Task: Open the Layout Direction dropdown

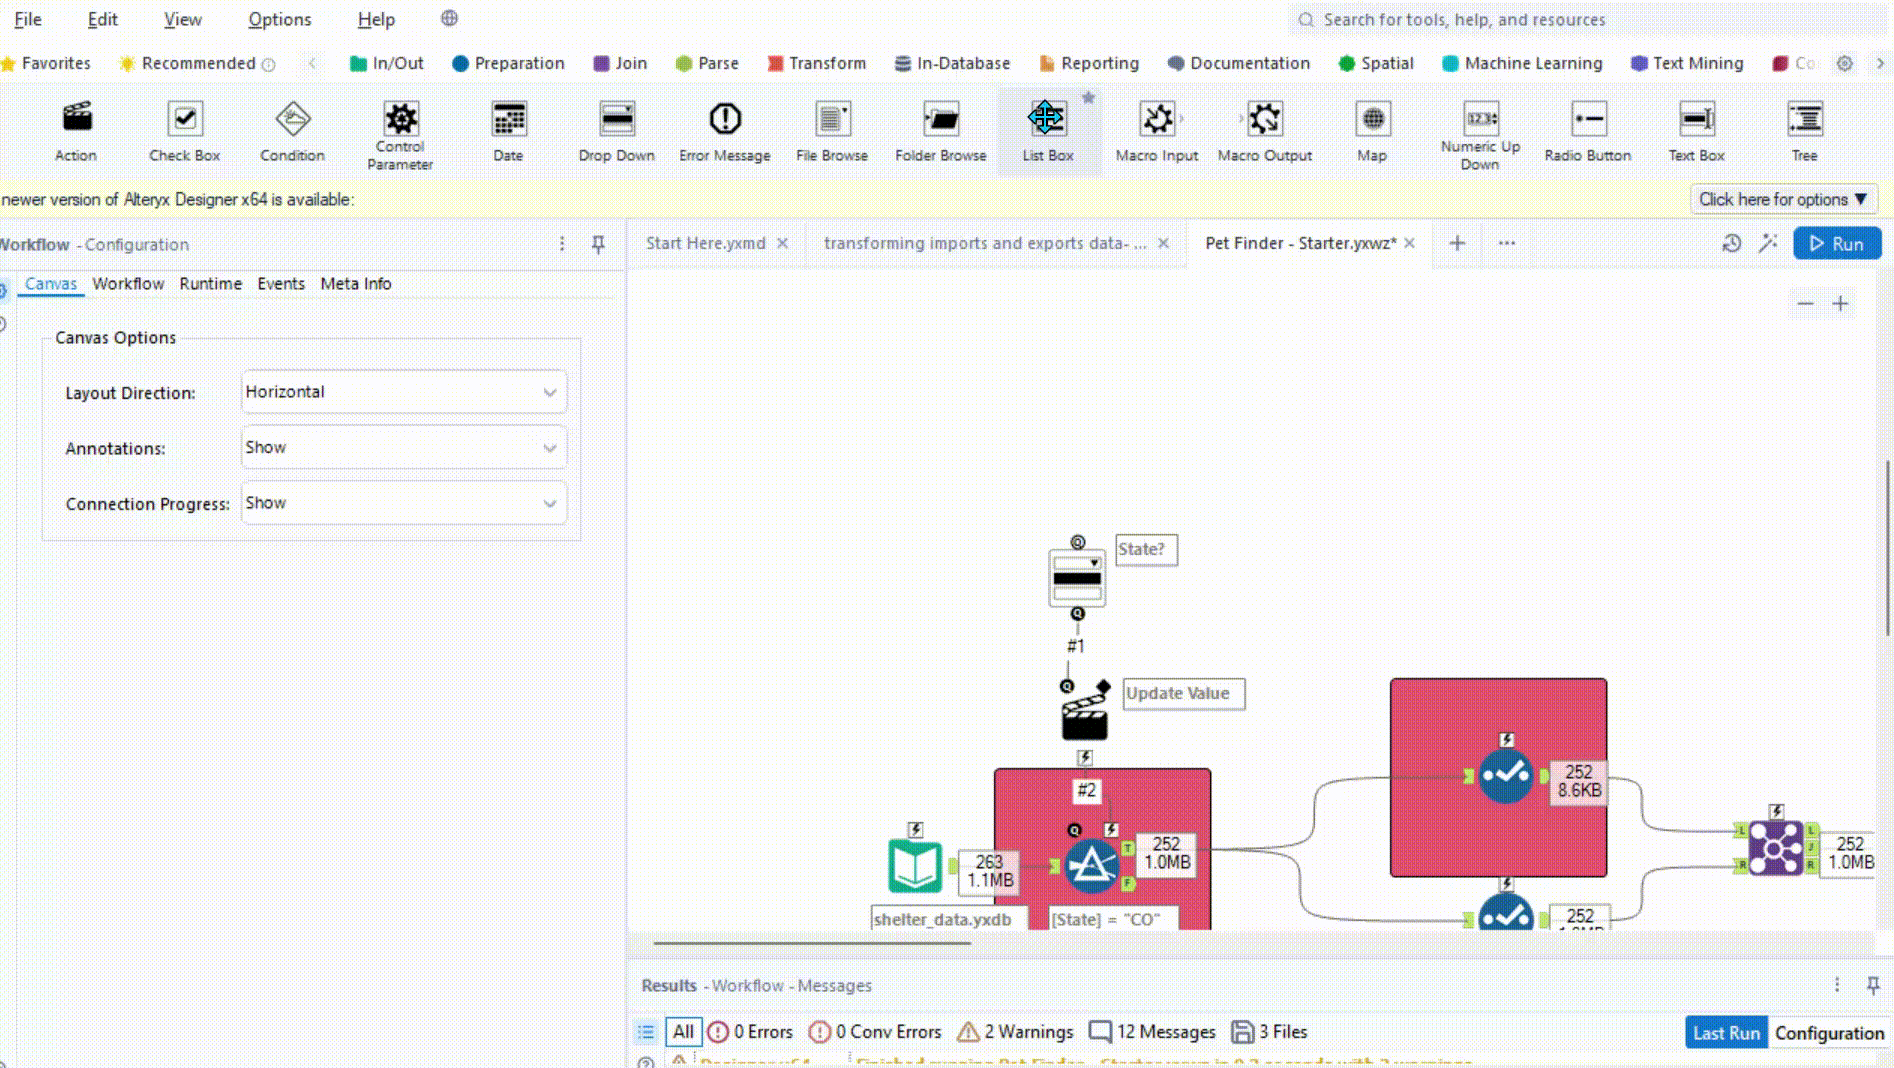Action: pyautogui.click(x=404, y=392)
